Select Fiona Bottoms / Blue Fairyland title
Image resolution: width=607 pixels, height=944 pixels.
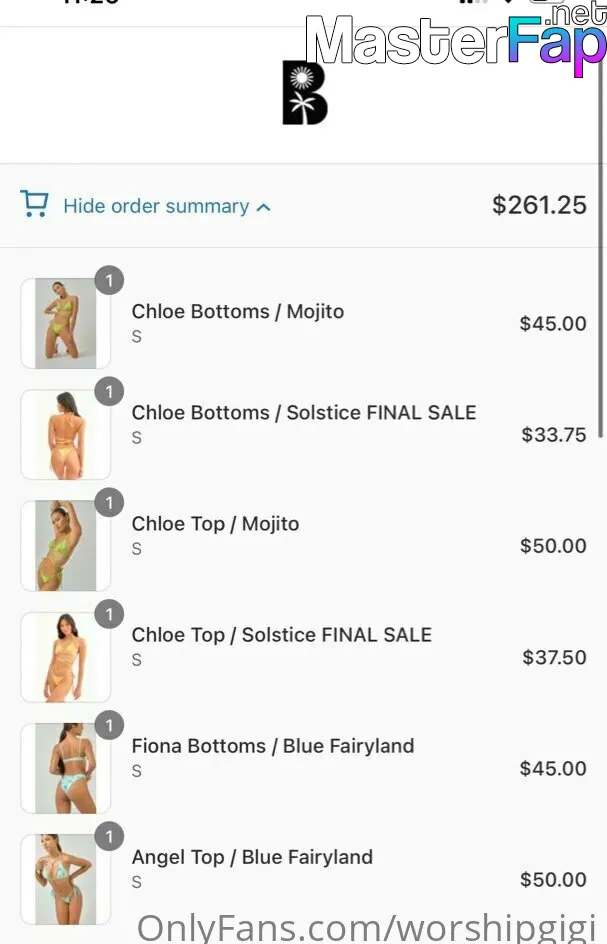coord(273,746)
